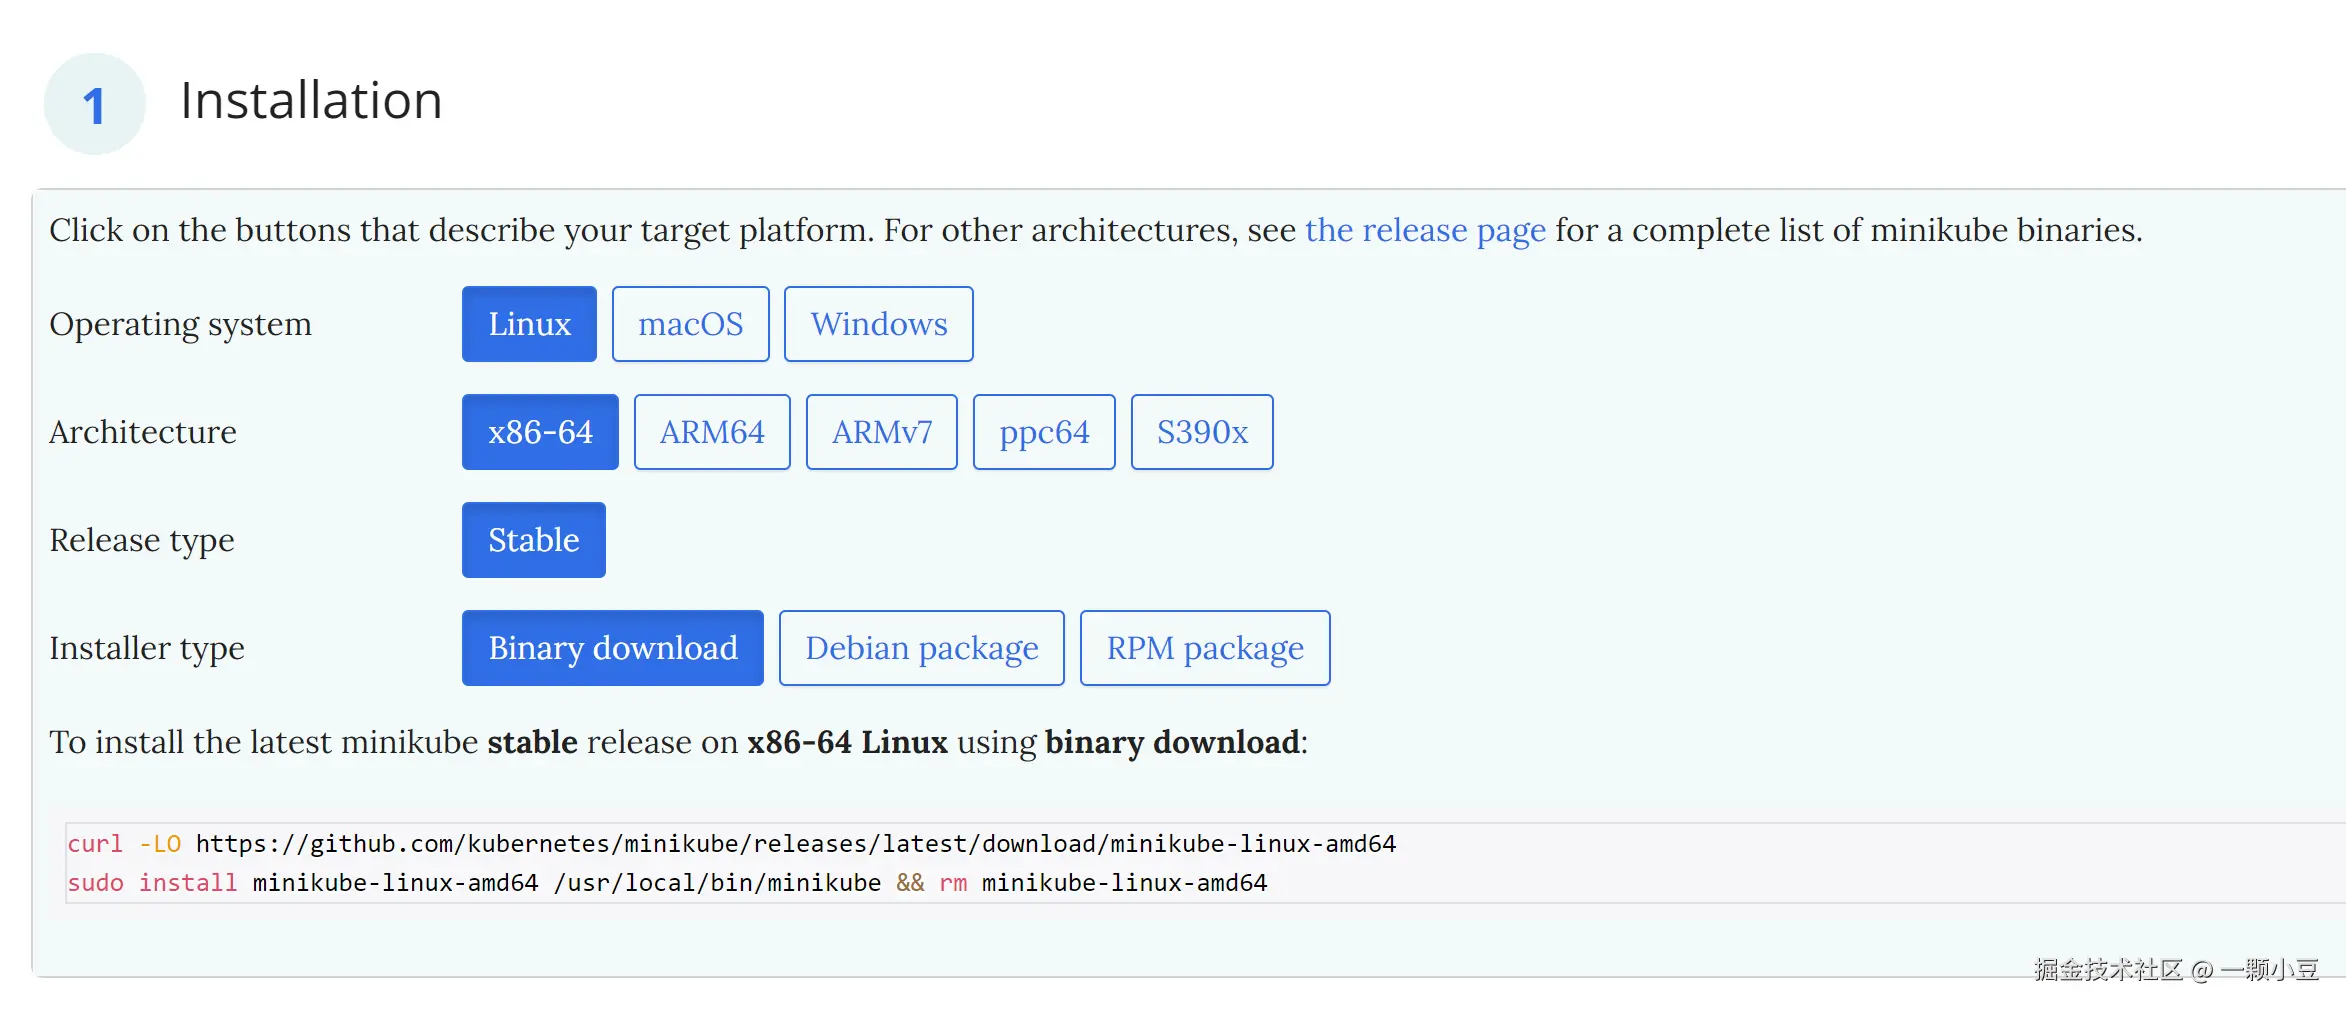Click the step number 1 badge
Image resolution: width=2346 pixels, height=1010 pixels.
94,104
